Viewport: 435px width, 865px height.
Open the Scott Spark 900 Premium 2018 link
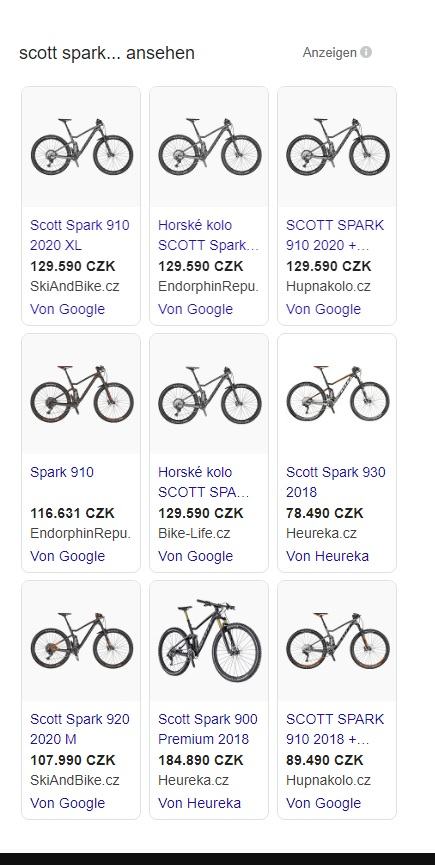(x=208, y=729)
